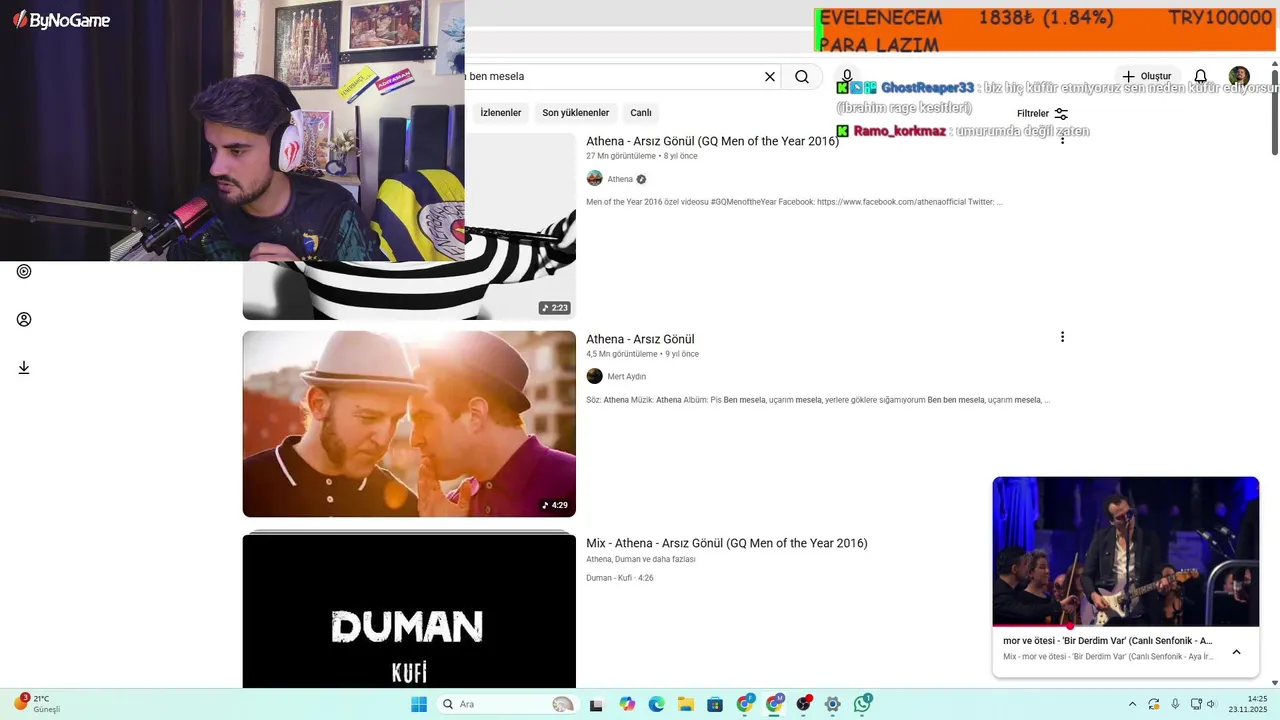Go to the Mert Aydın channel name
Viewport: 1280px width, 720px height.
tap(627, 377)
